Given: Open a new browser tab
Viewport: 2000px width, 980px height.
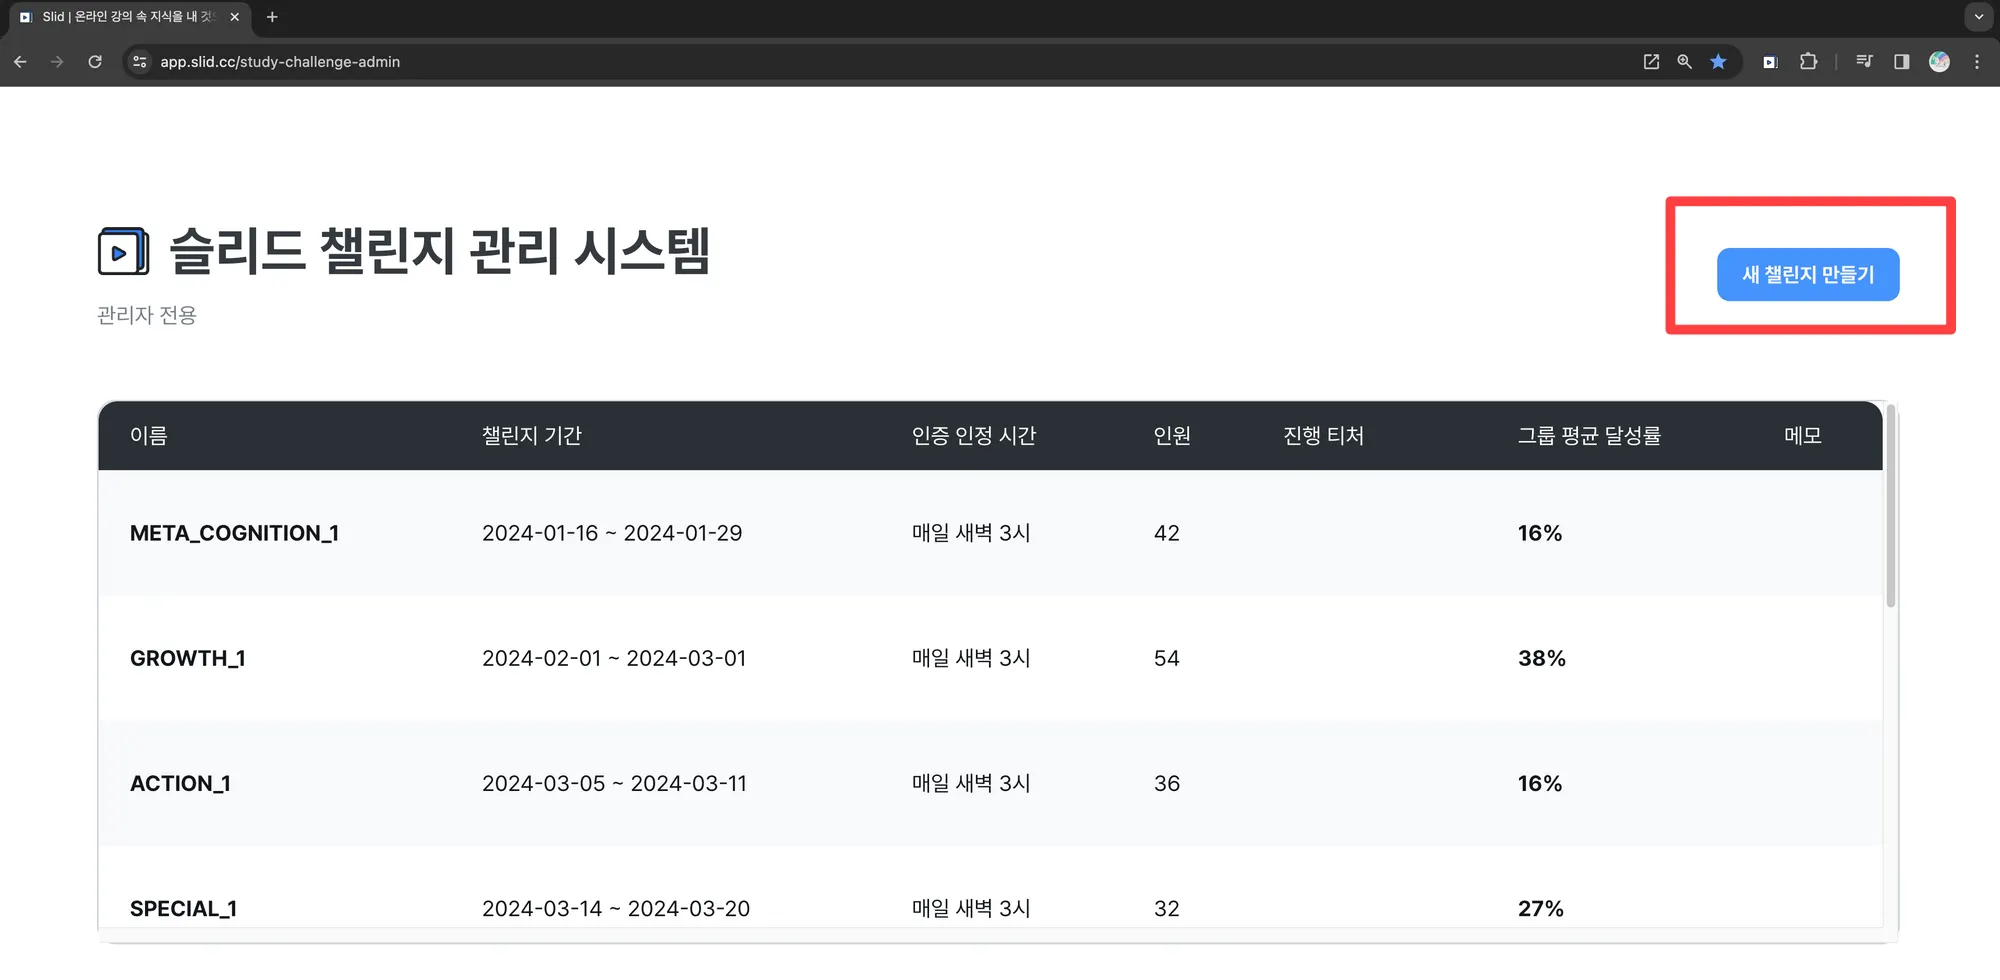Looking at the screenshot, I should pyautogui.click(x=272, y=17).
